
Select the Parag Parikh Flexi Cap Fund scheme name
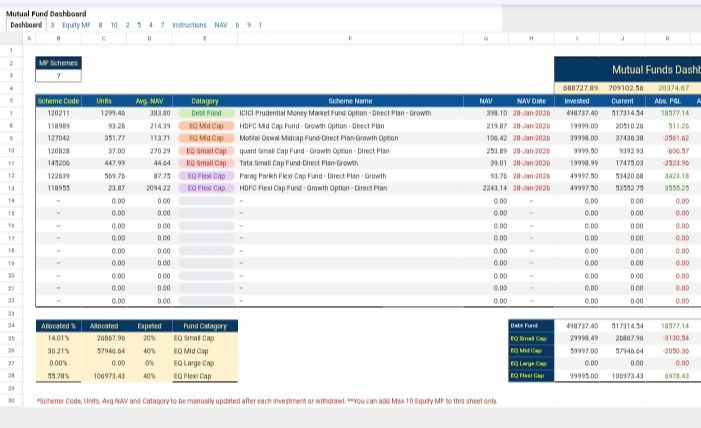[x=312, y=176]
